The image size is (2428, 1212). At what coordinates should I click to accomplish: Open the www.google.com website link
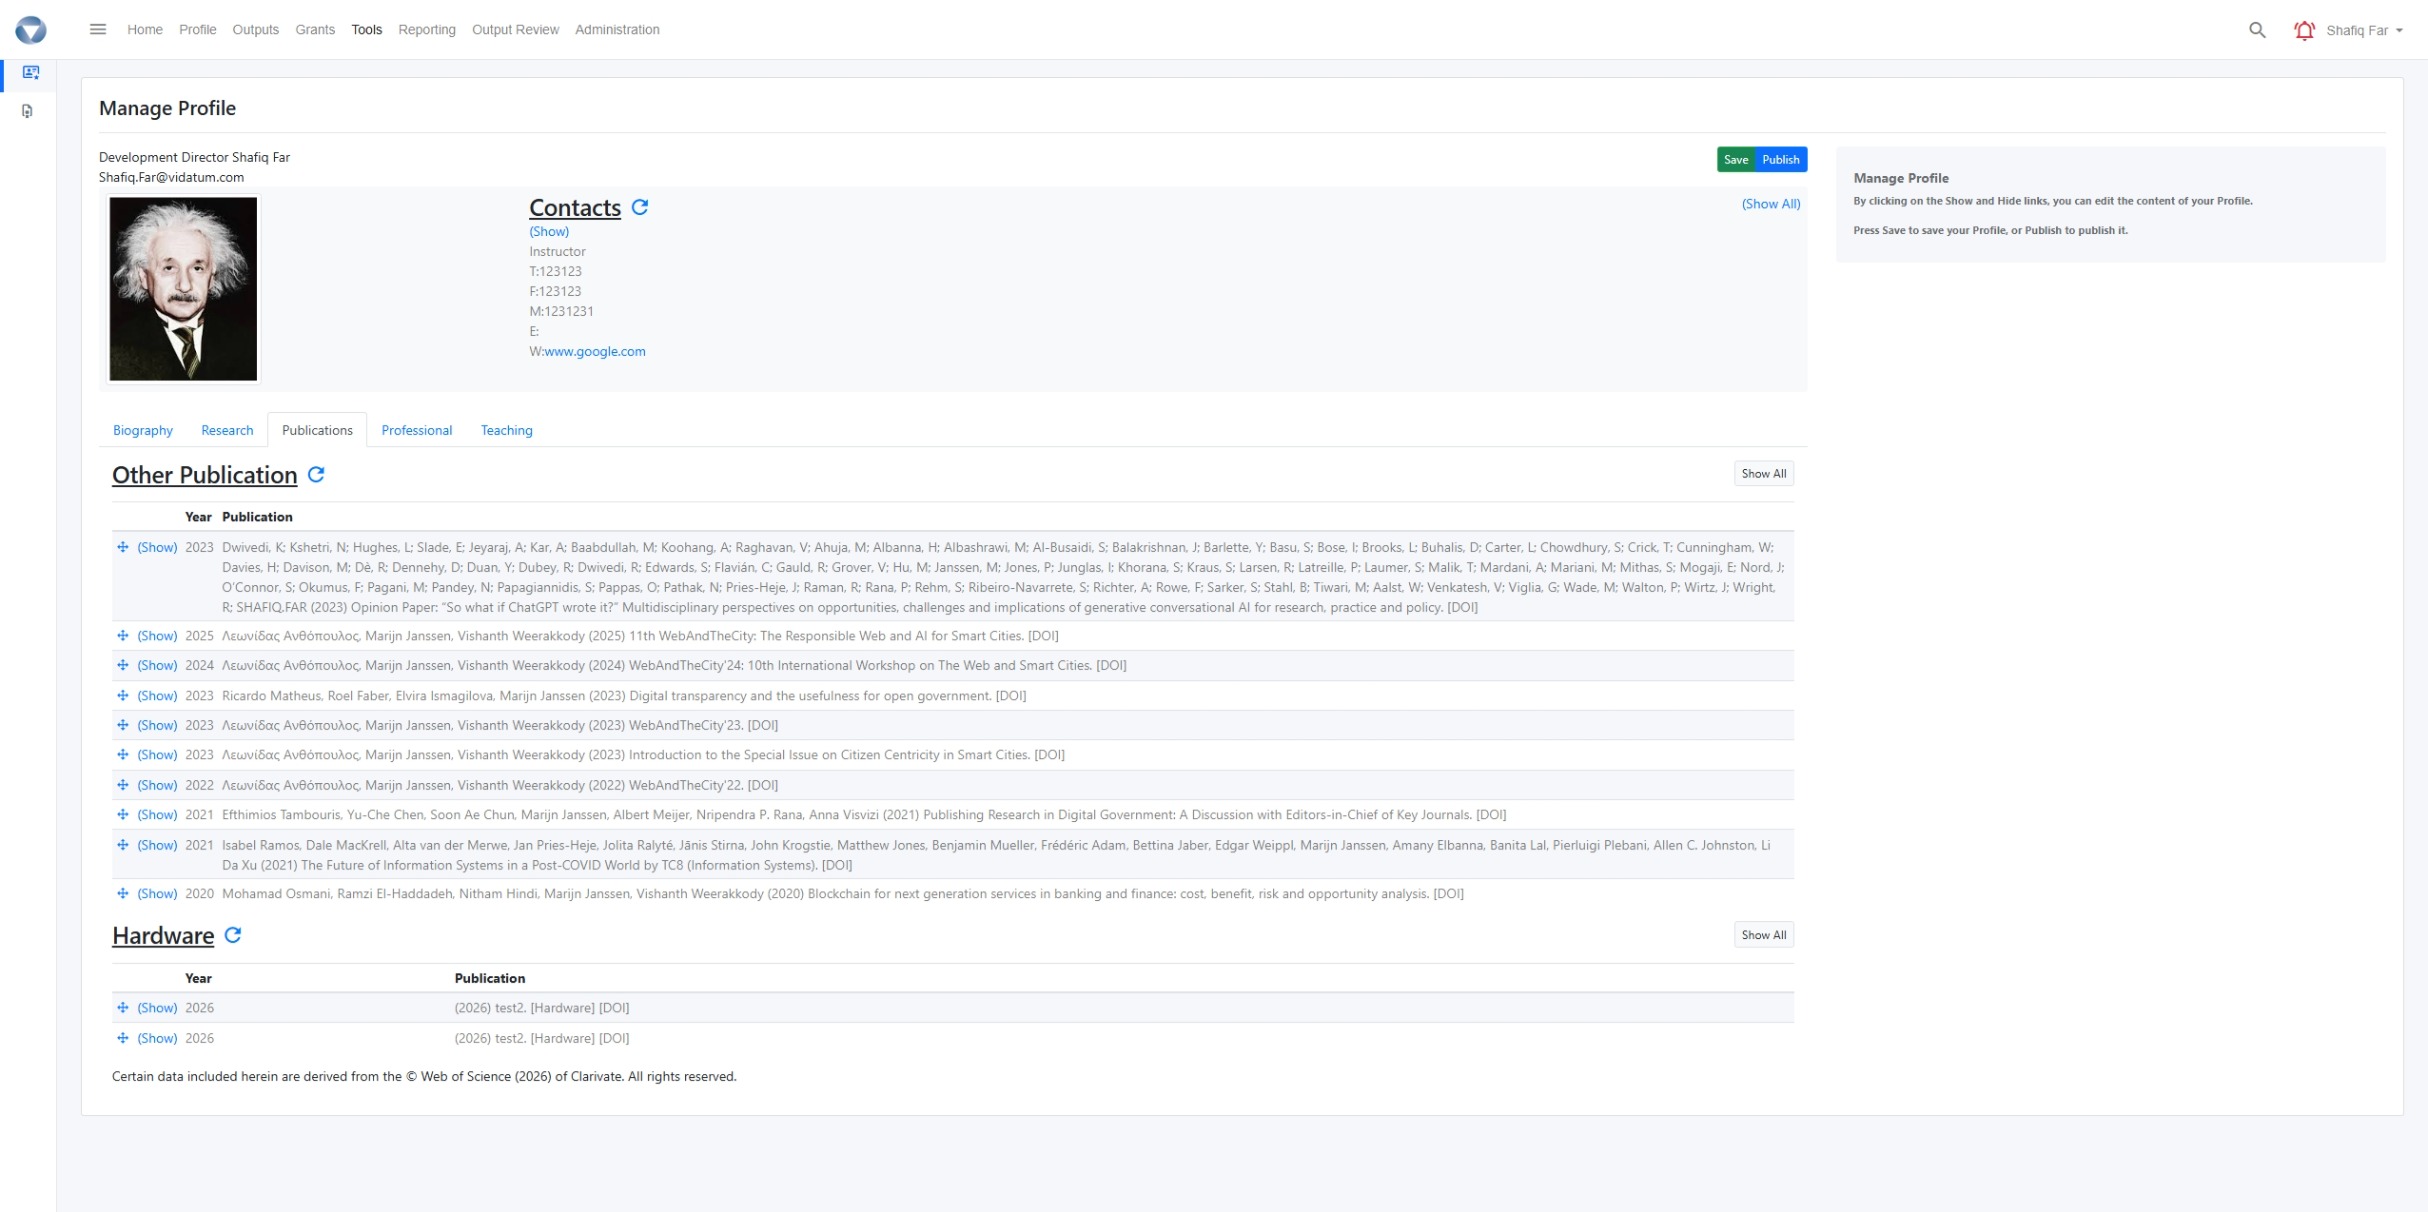point(594,351)
